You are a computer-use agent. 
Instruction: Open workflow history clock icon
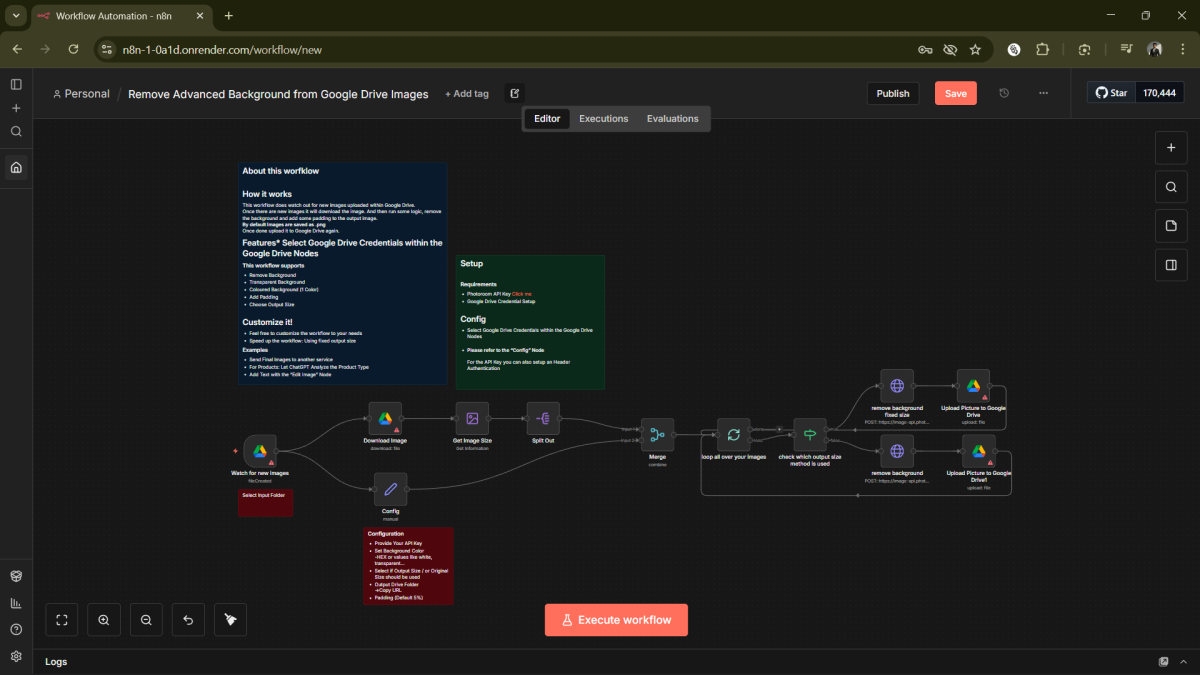click(x=1004, y=93)
